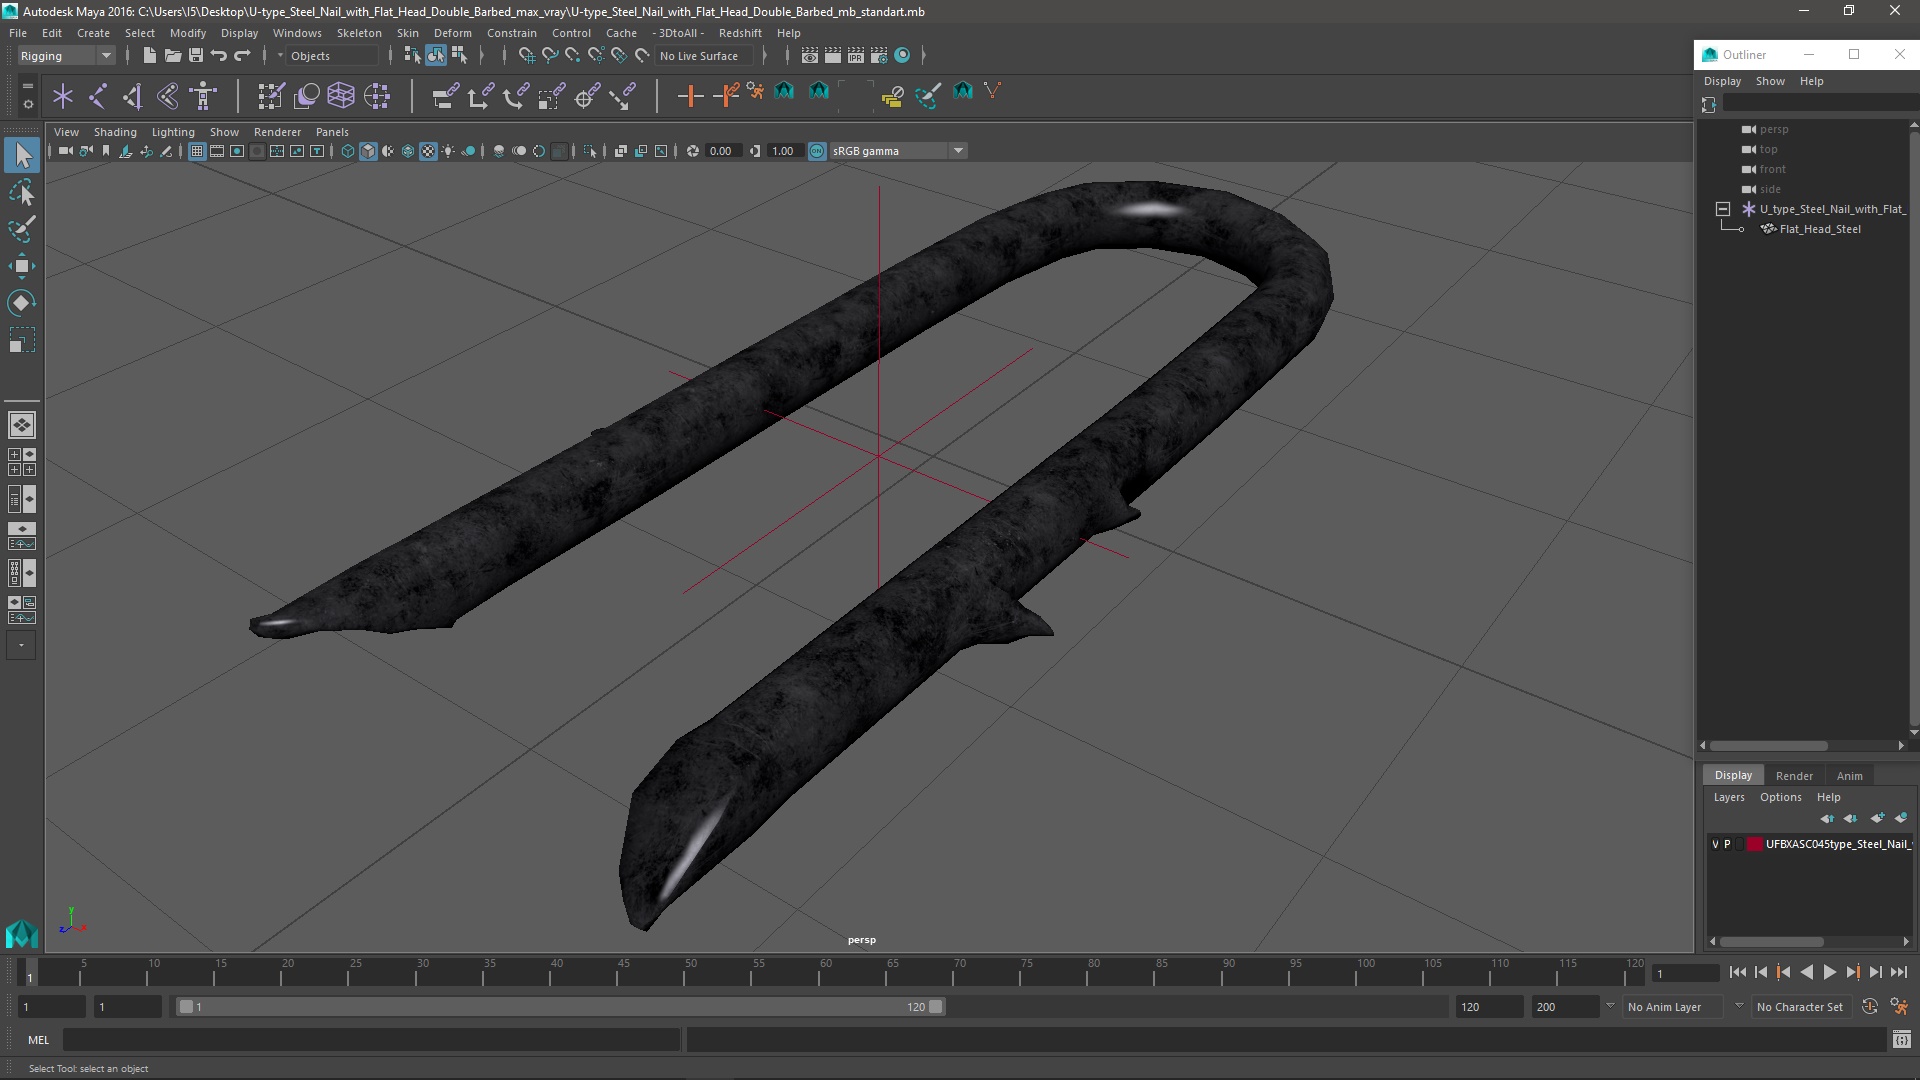
Task: Switch to the Render layer tab
Action: coord(1794,775)
